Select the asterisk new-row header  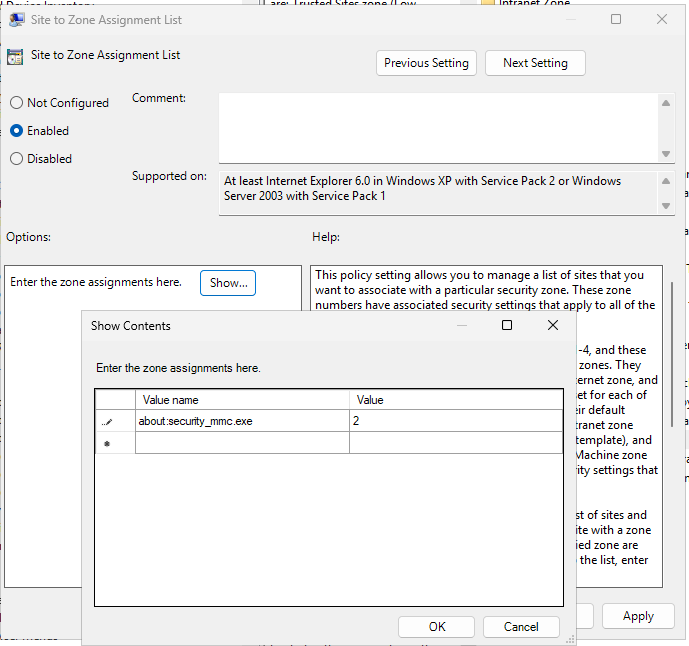point(108,443)
